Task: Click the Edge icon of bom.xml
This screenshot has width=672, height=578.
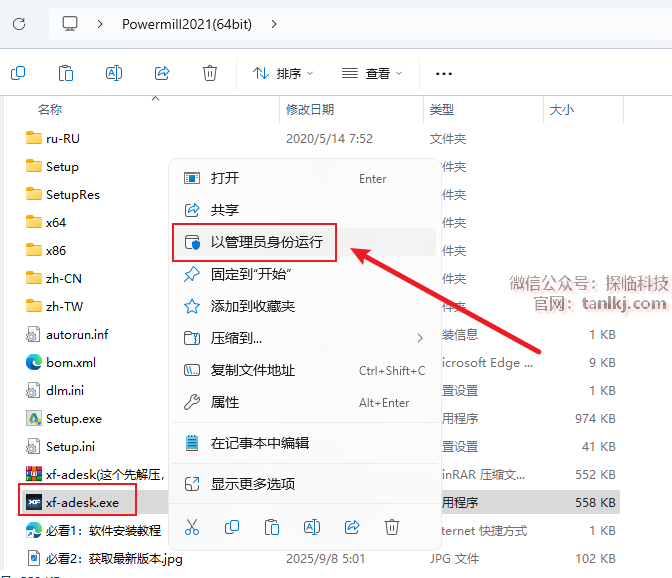Action: pos(34,362)
